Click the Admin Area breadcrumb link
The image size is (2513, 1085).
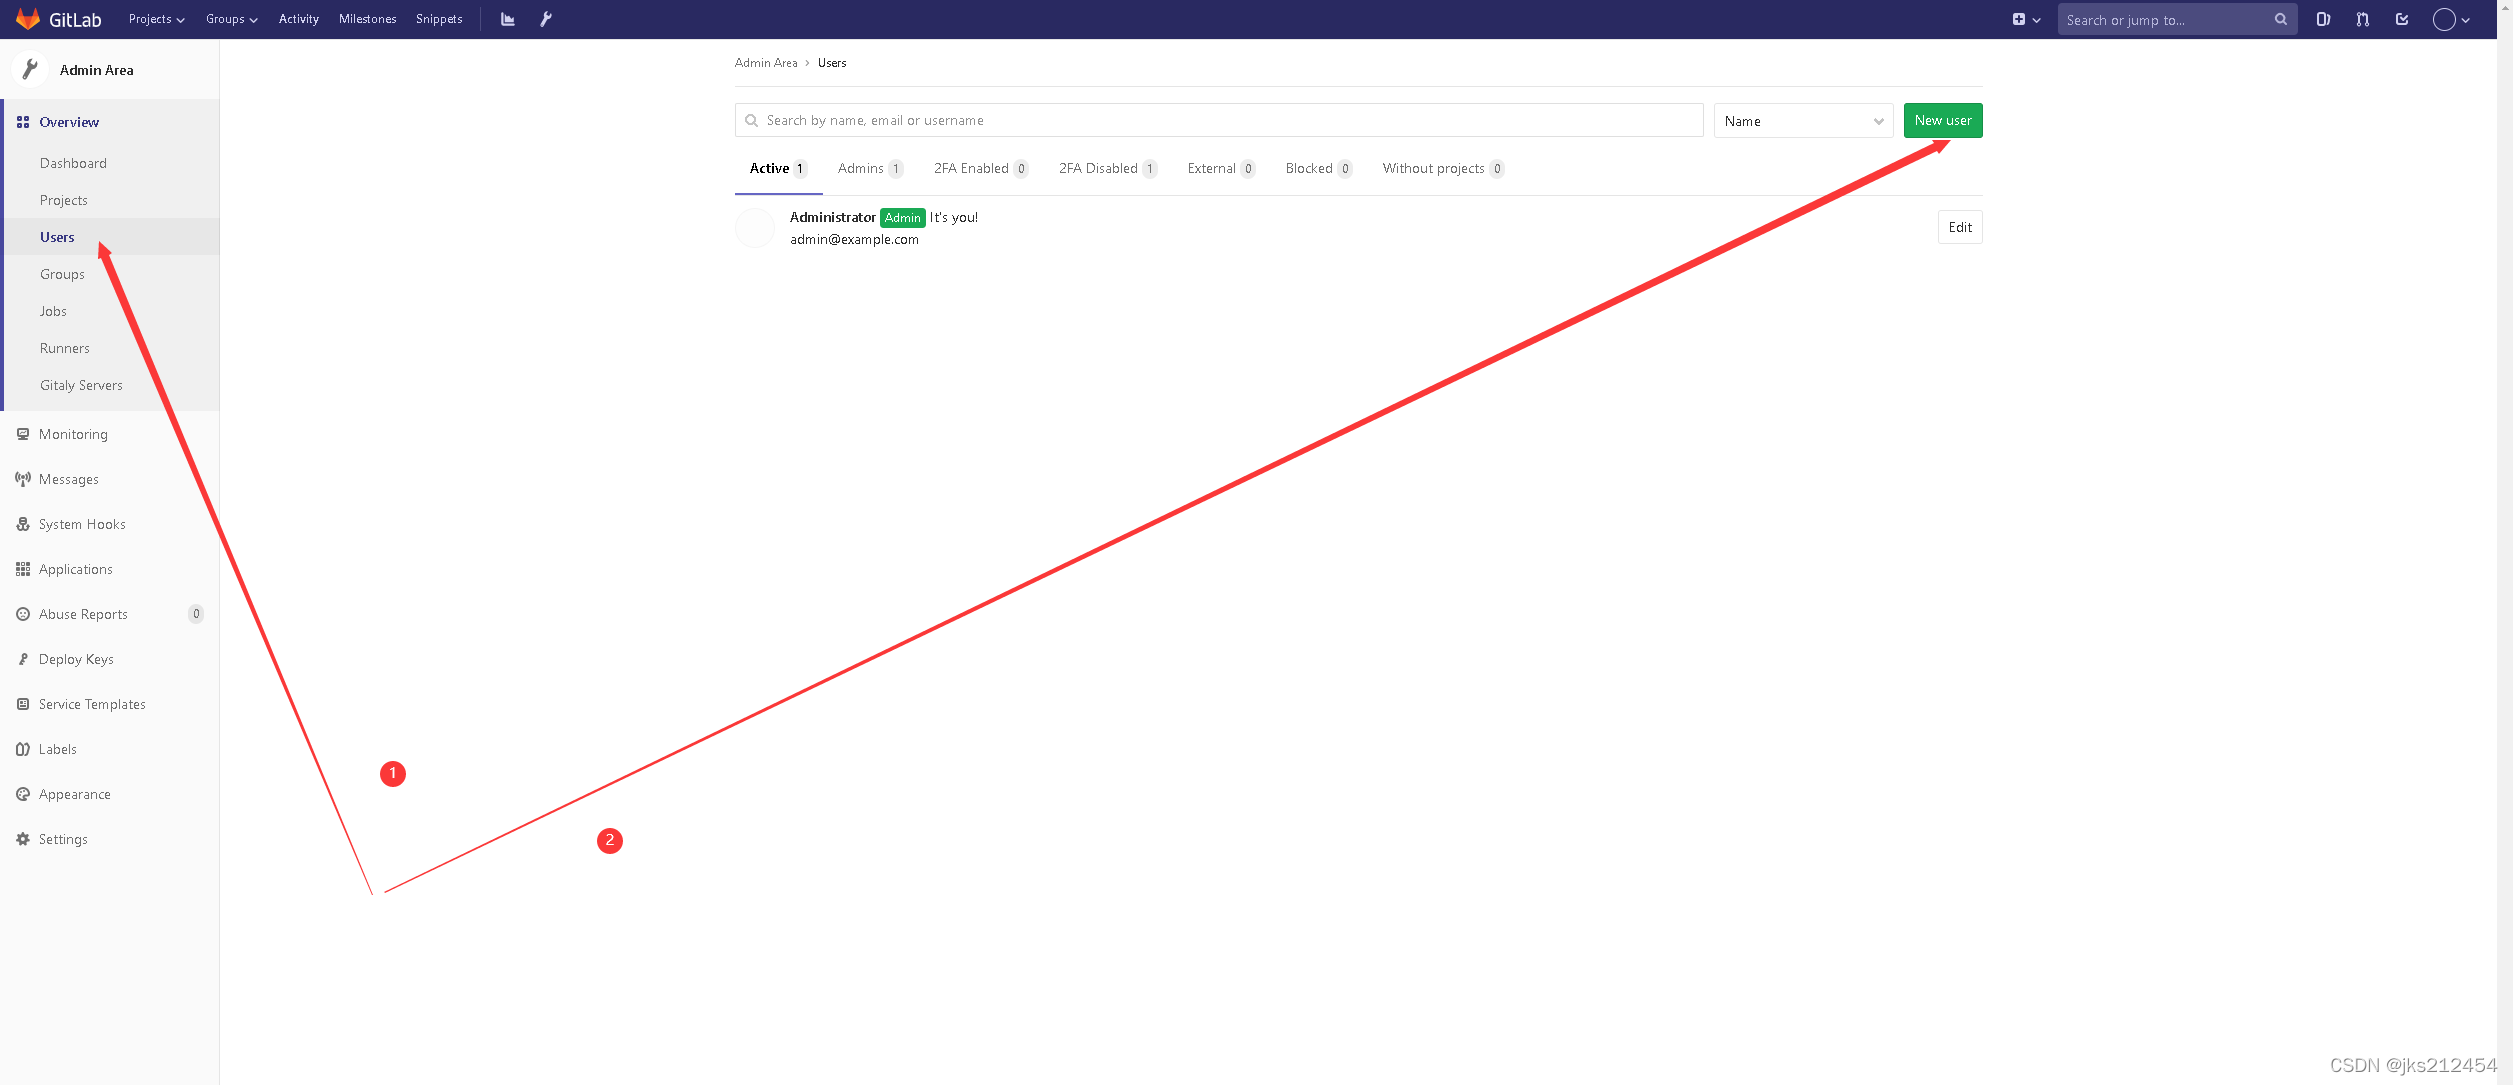(x=766, y=63)
